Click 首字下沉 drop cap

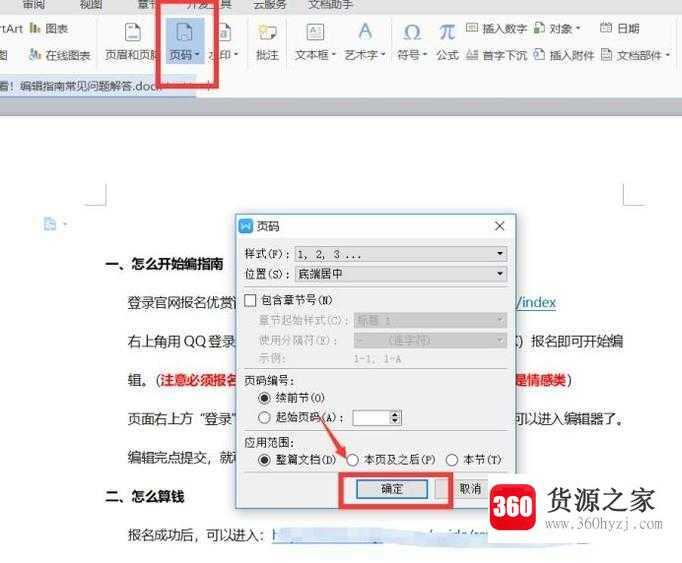click(496, 55)
